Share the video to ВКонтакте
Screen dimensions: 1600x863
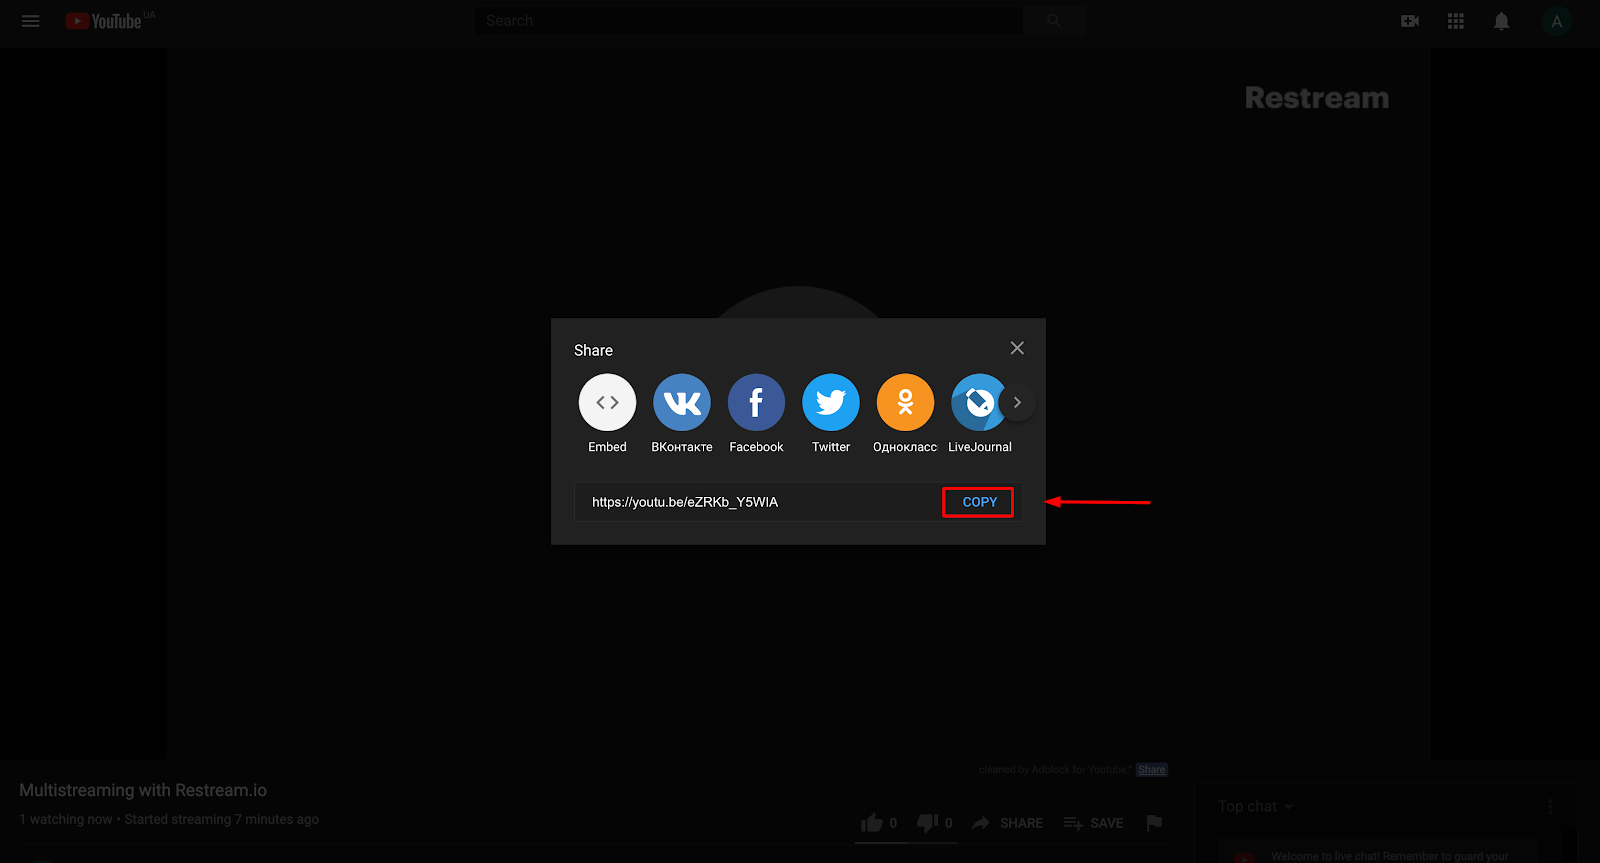[x=682, y=402]
